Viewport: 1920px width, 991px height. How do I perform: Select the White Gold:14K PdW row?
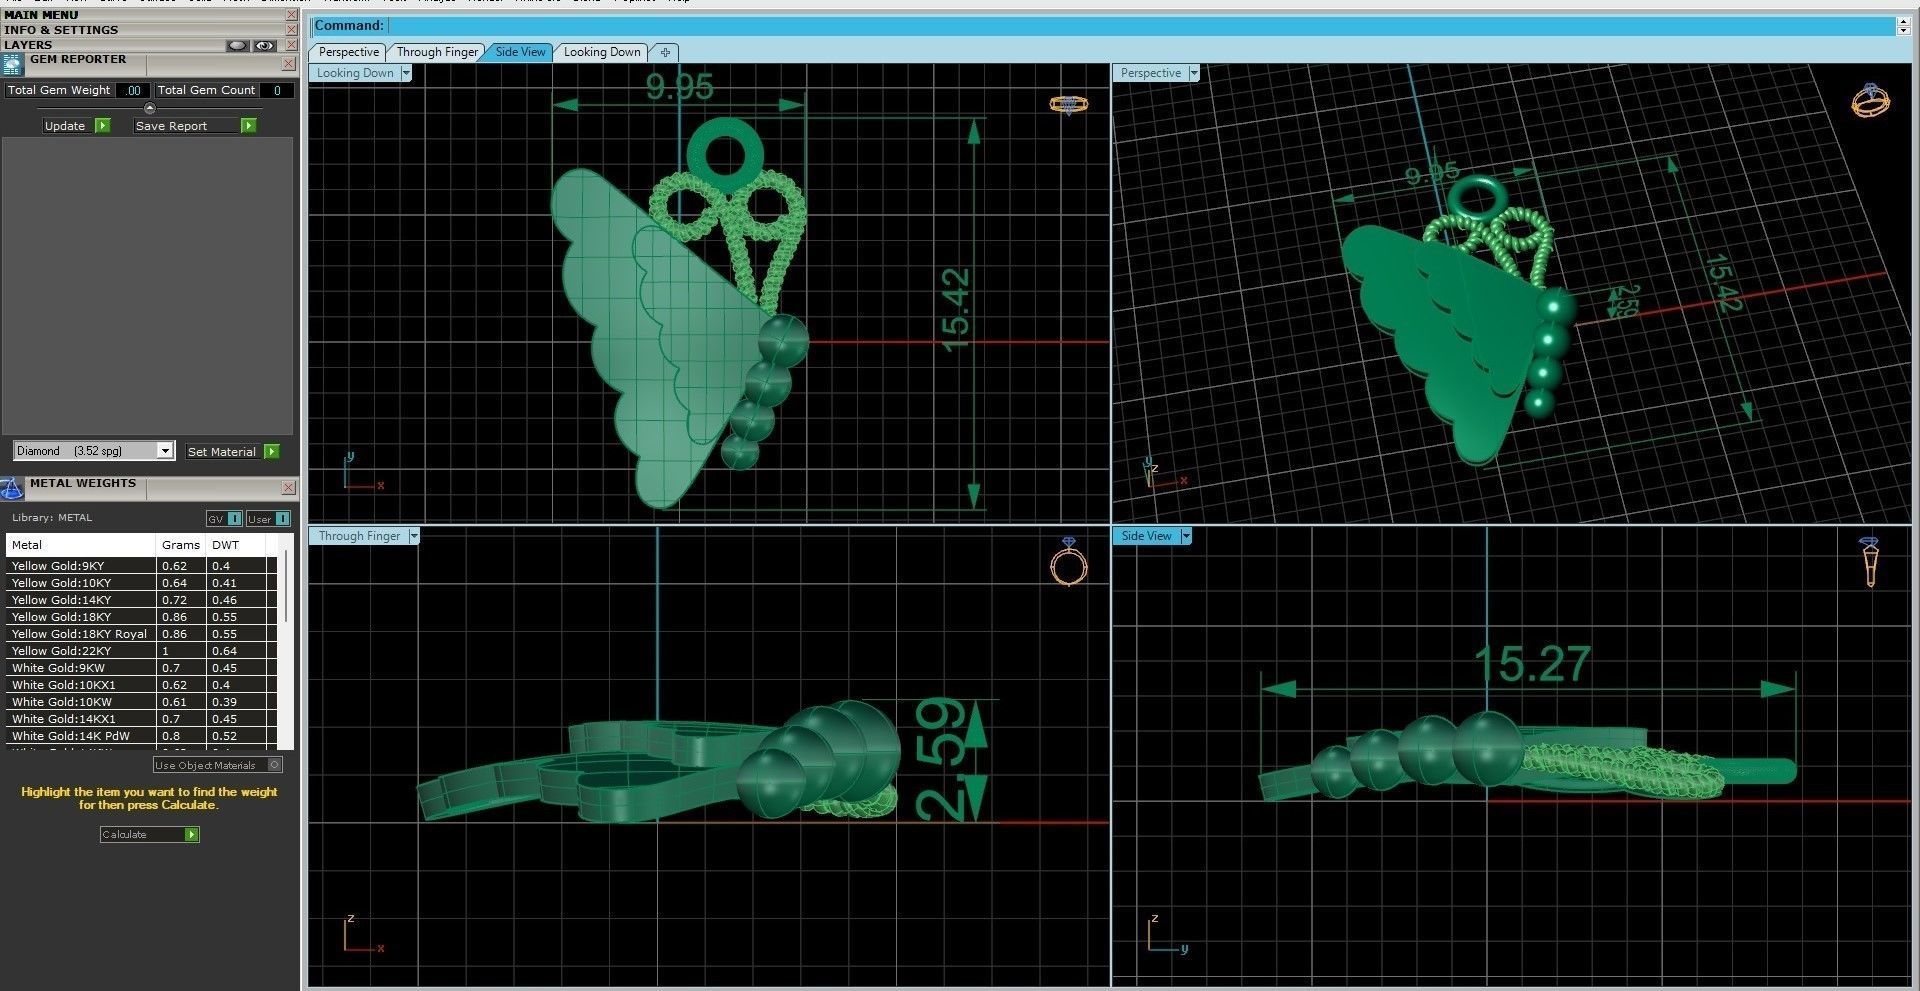(141, 736)
